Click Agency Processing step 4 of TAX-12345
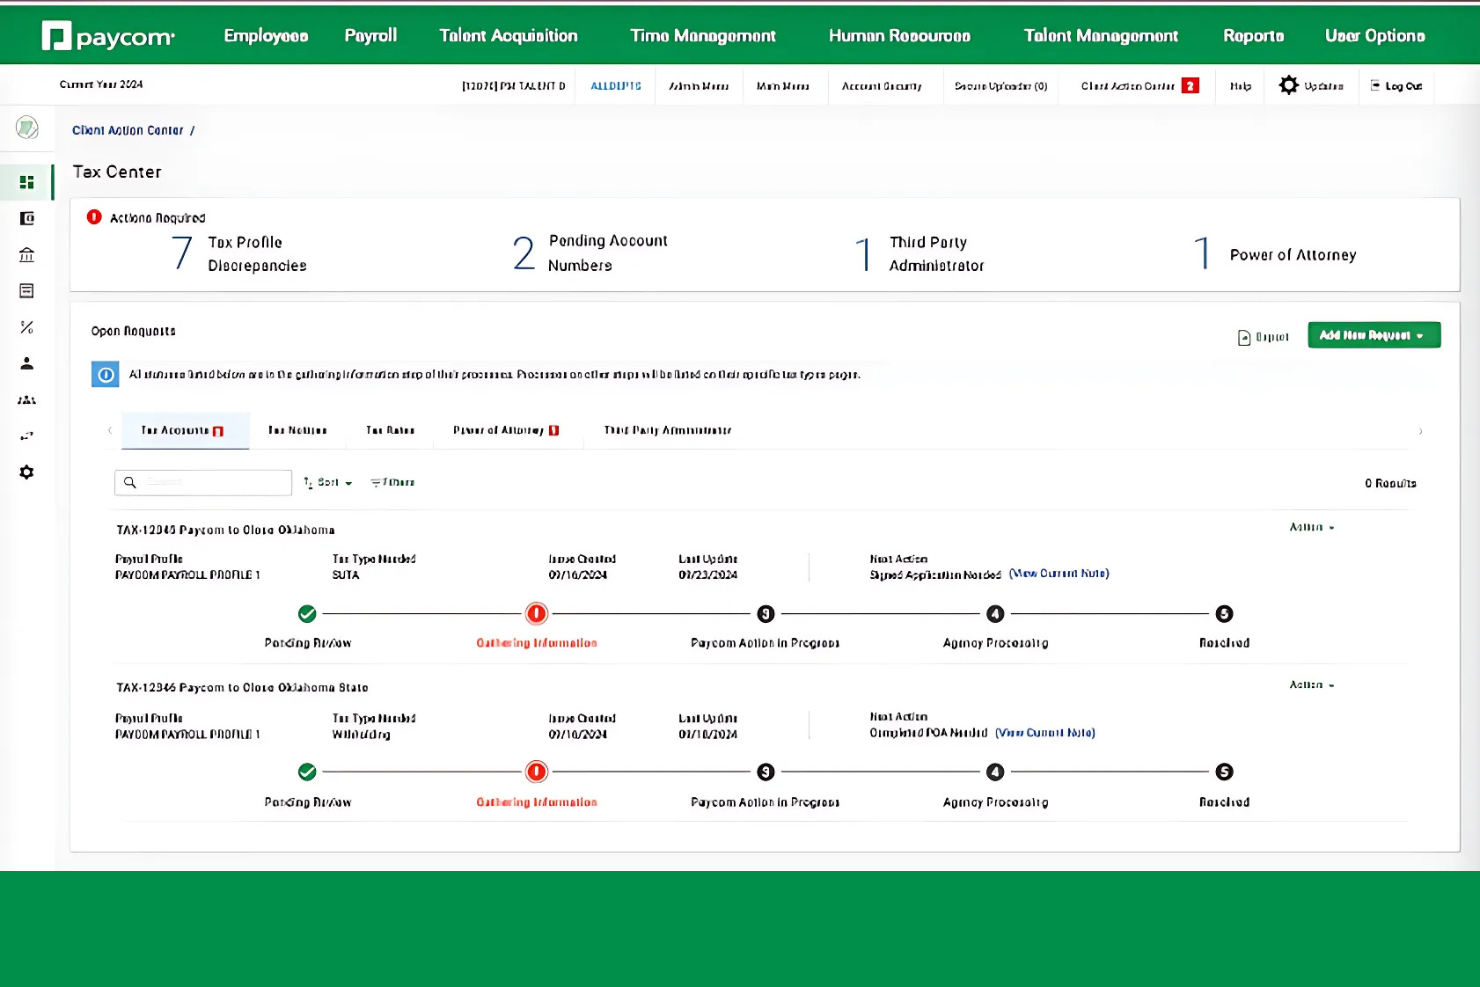 pyautogui.click(x=995, y=614)
